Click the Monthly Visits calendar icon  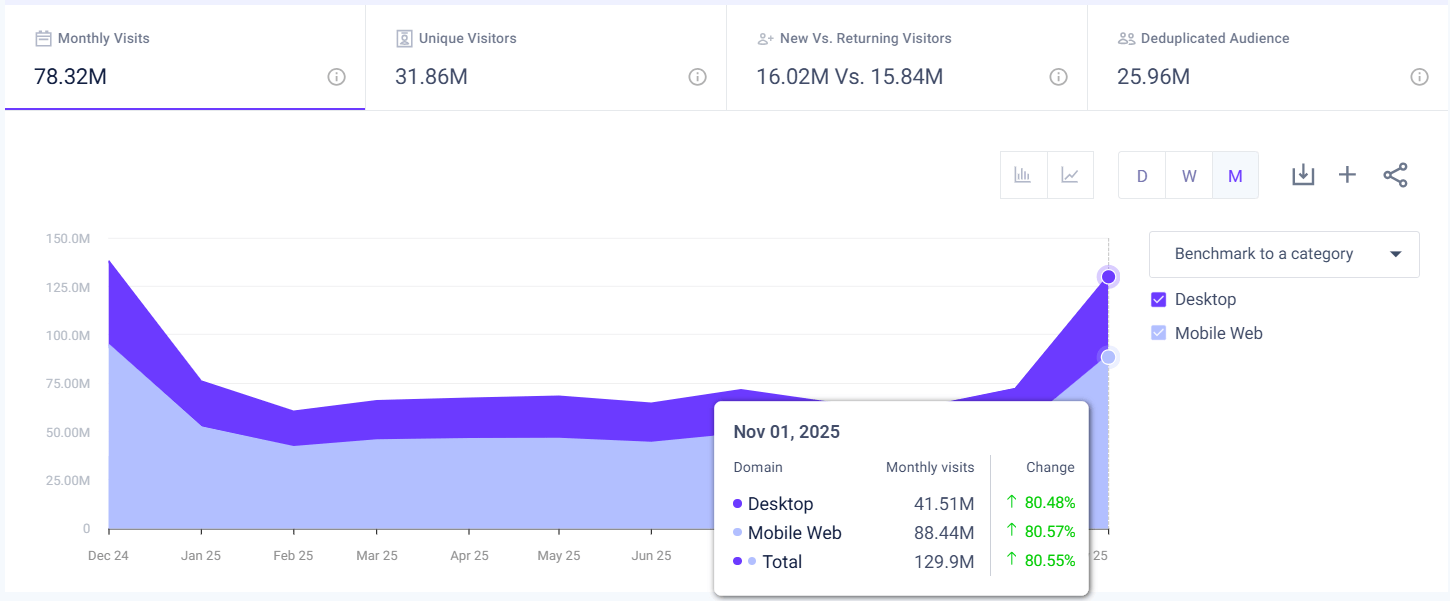click(x=43, y=38)
